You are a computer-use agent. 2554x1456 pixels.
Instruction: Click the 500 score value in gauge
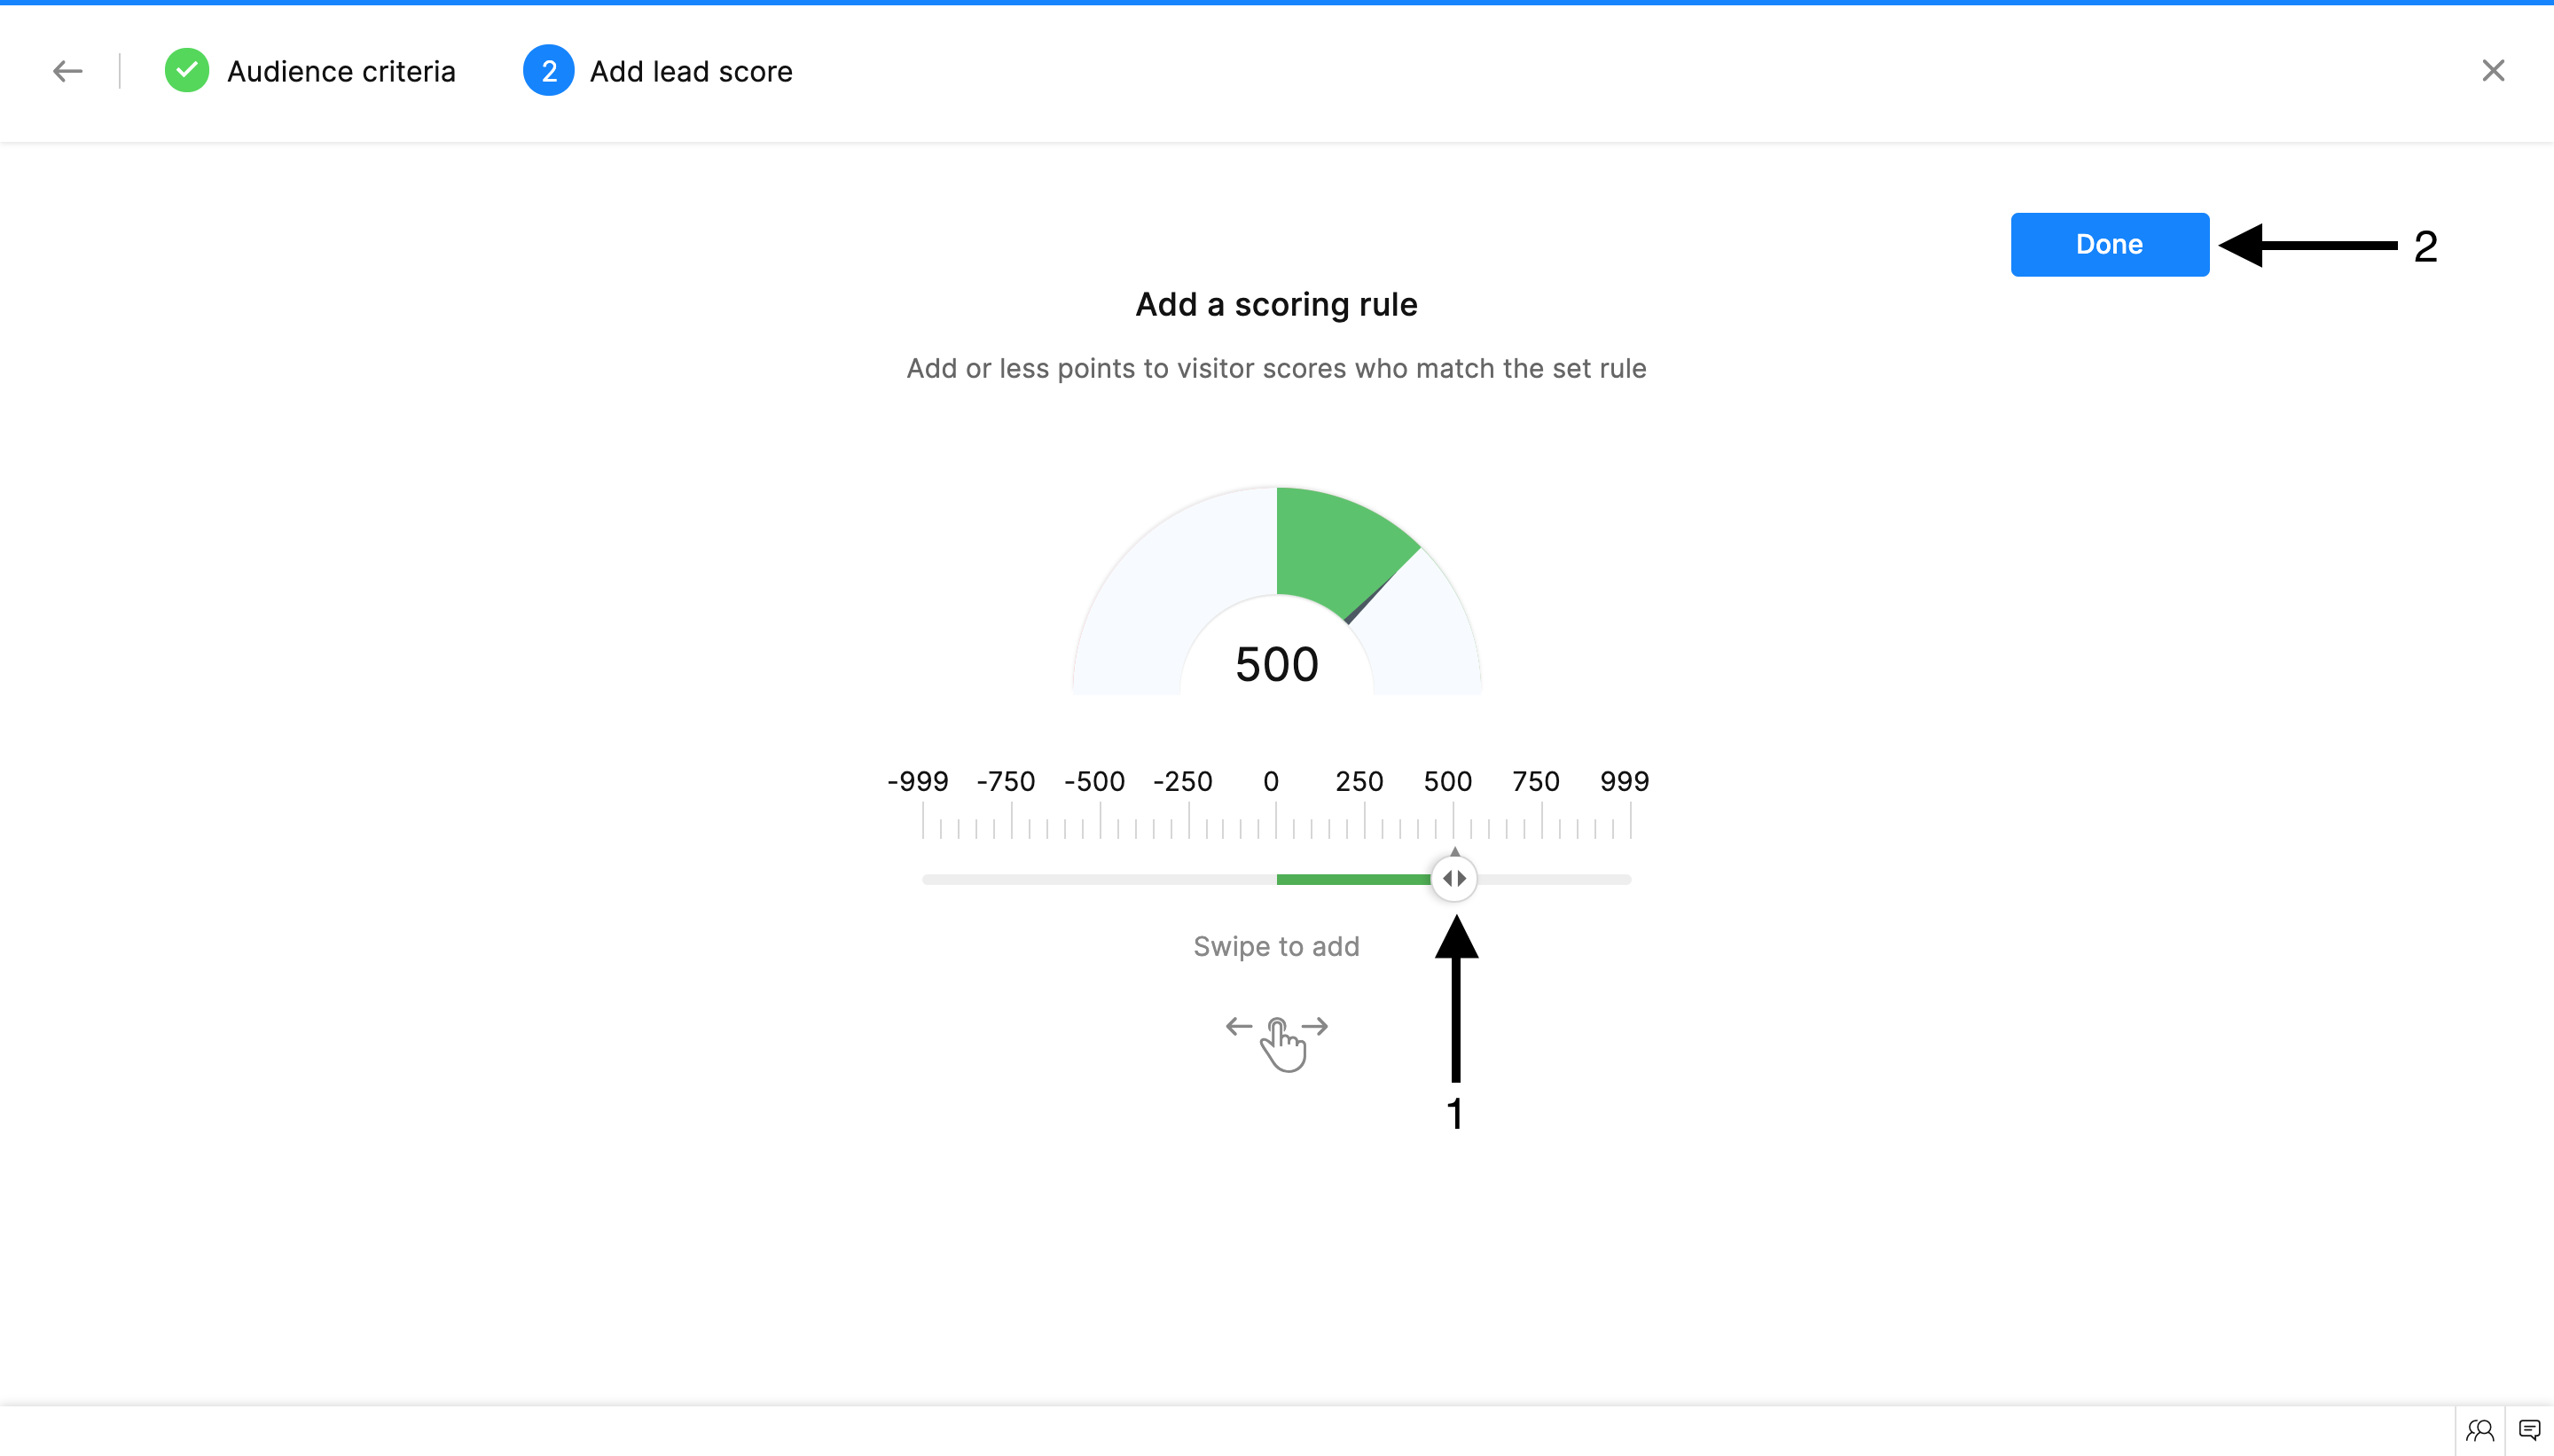pos(1277,664)
